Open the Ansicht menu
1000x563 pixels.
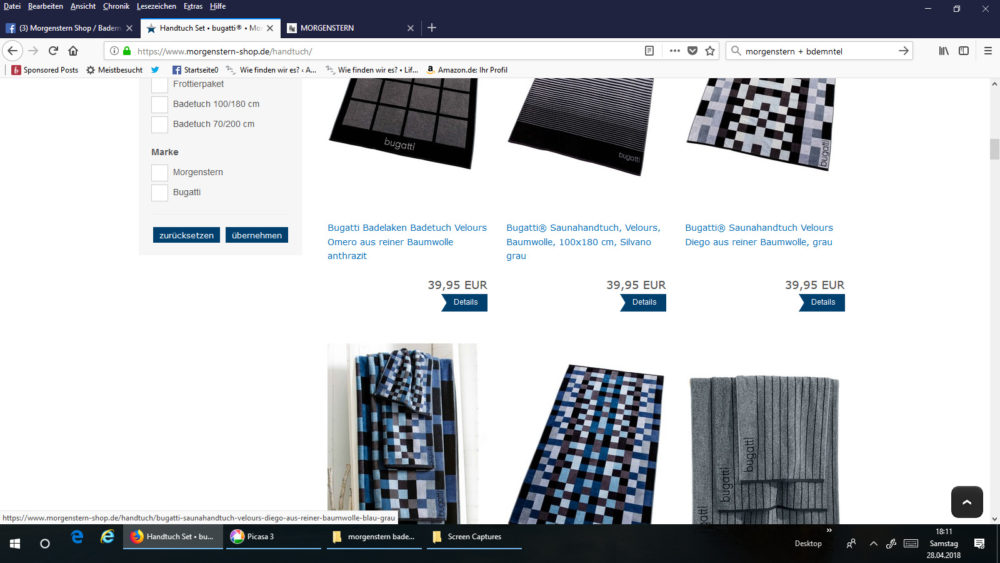point(83,6)
